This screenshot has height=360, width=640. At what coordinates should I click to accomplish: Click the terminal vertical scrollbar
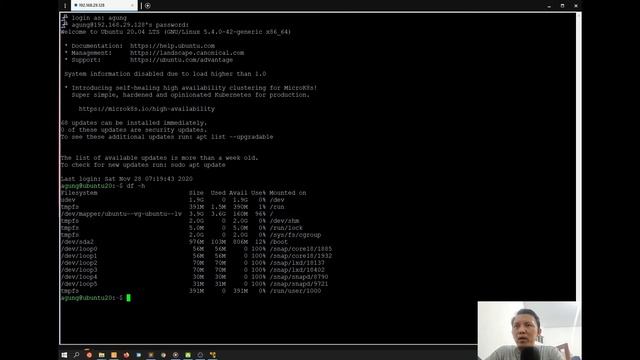(x=578, y=157)
